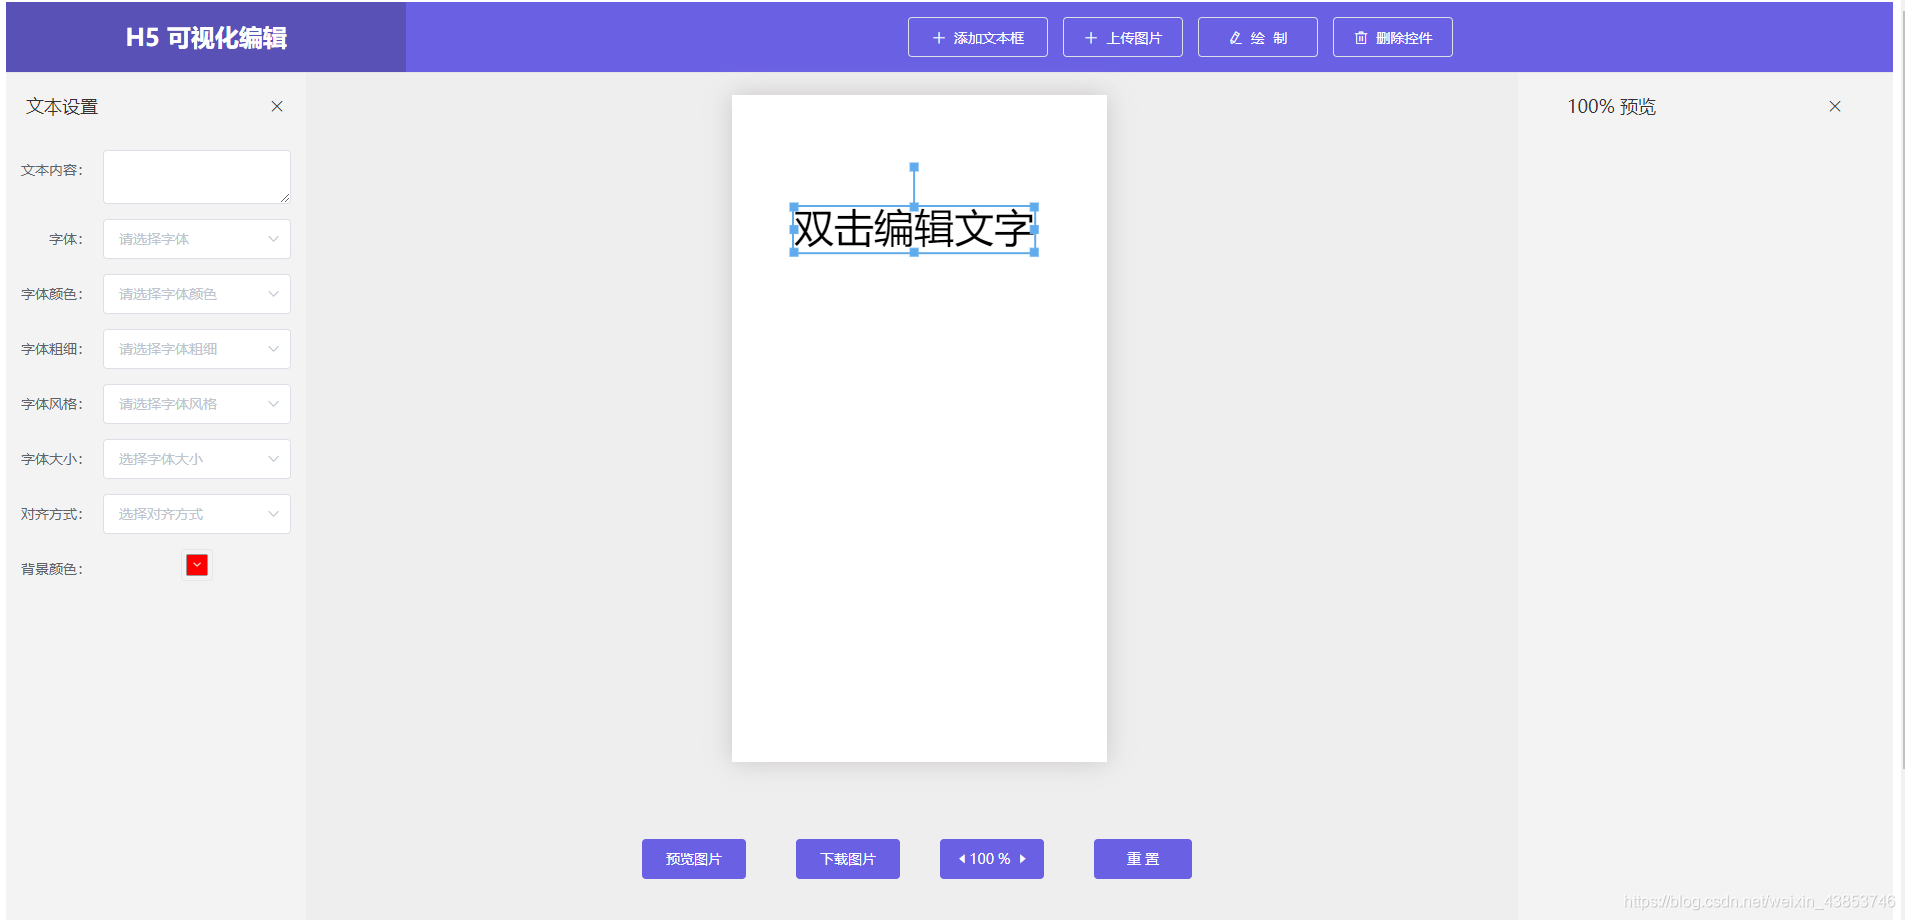Click inside the 文本内容 text input field
This screenshot has height=920, width=1905.
pos(196,177)
